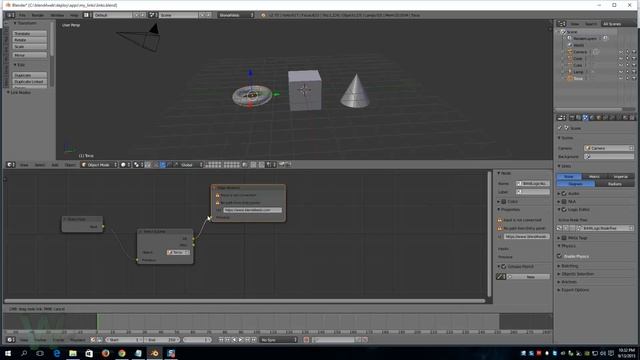640x360 pixels.
Task: Open the File menu
Action: point(22,15)
